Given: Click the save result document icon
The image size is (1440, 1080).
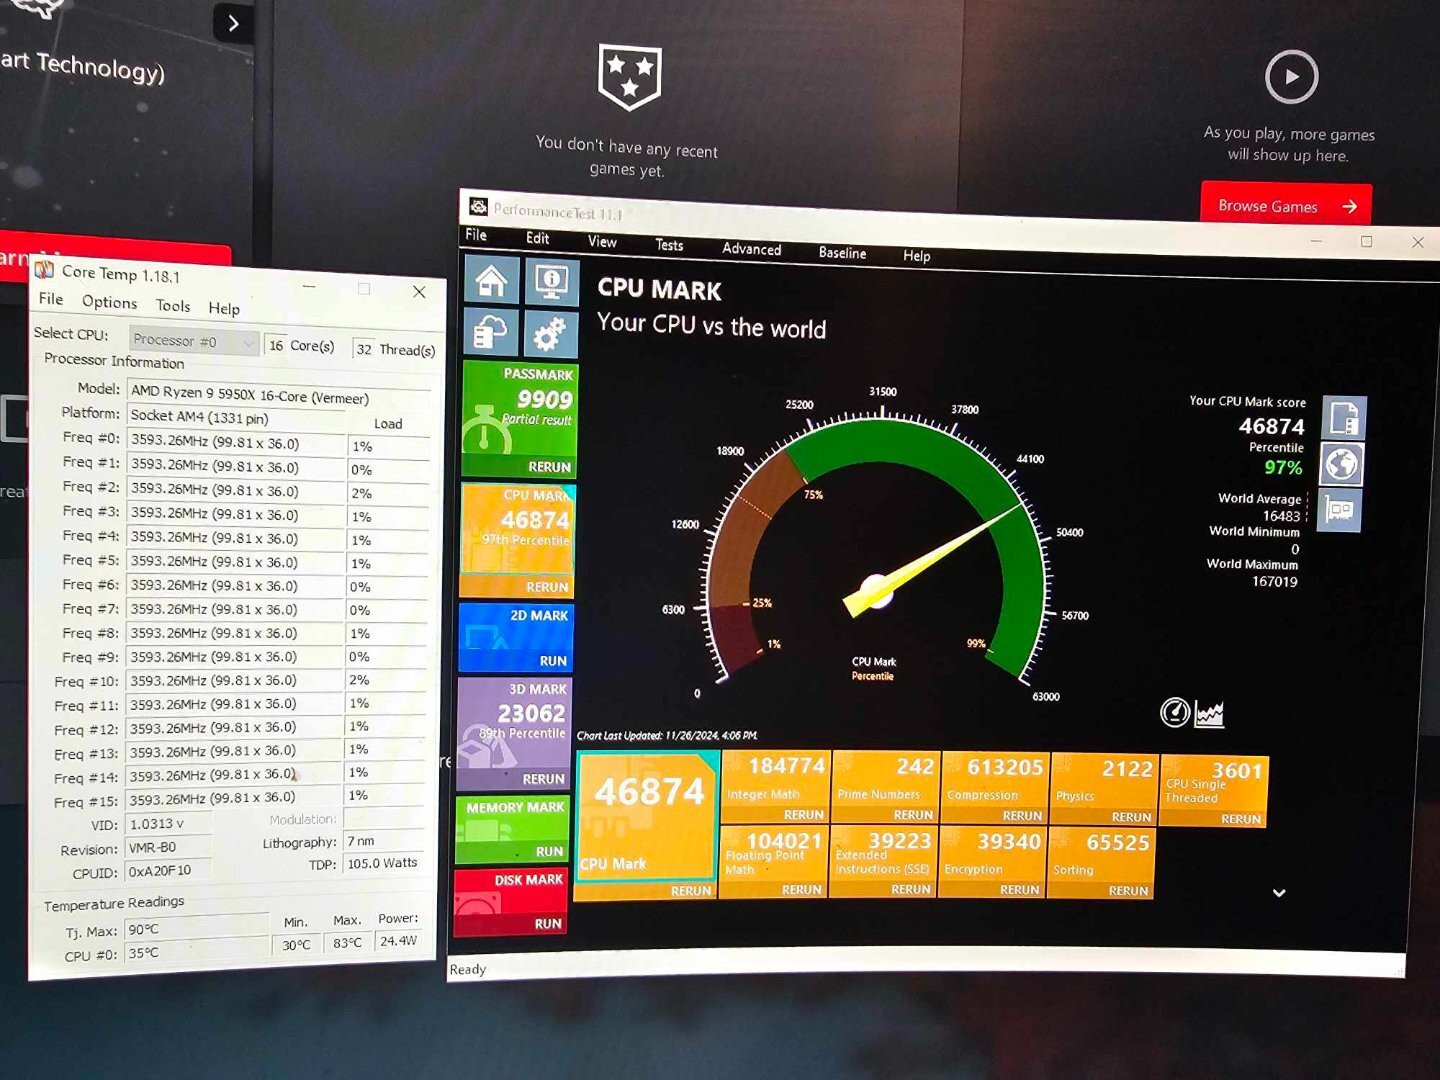Looking at the screenshot, I should pyautogui.click(x=1344, y=418).
